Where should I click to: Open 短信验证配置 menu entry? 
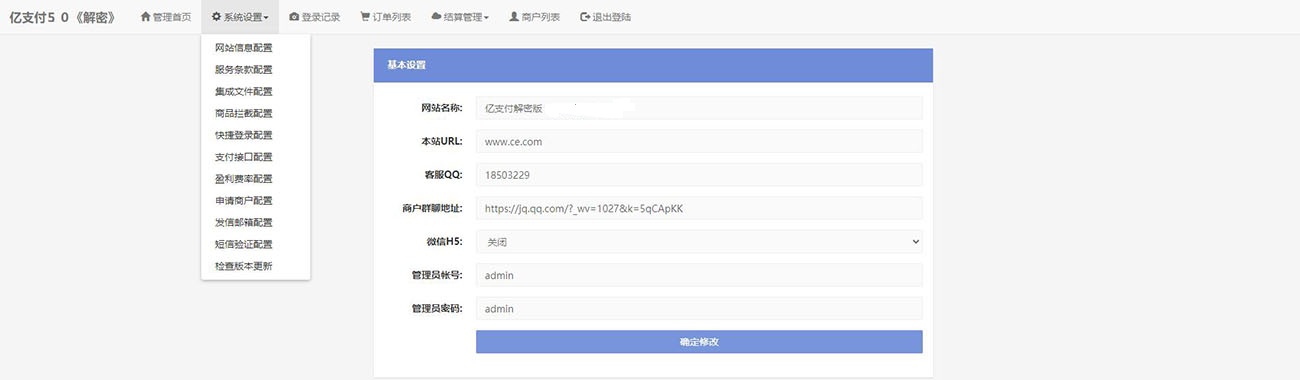243,244
